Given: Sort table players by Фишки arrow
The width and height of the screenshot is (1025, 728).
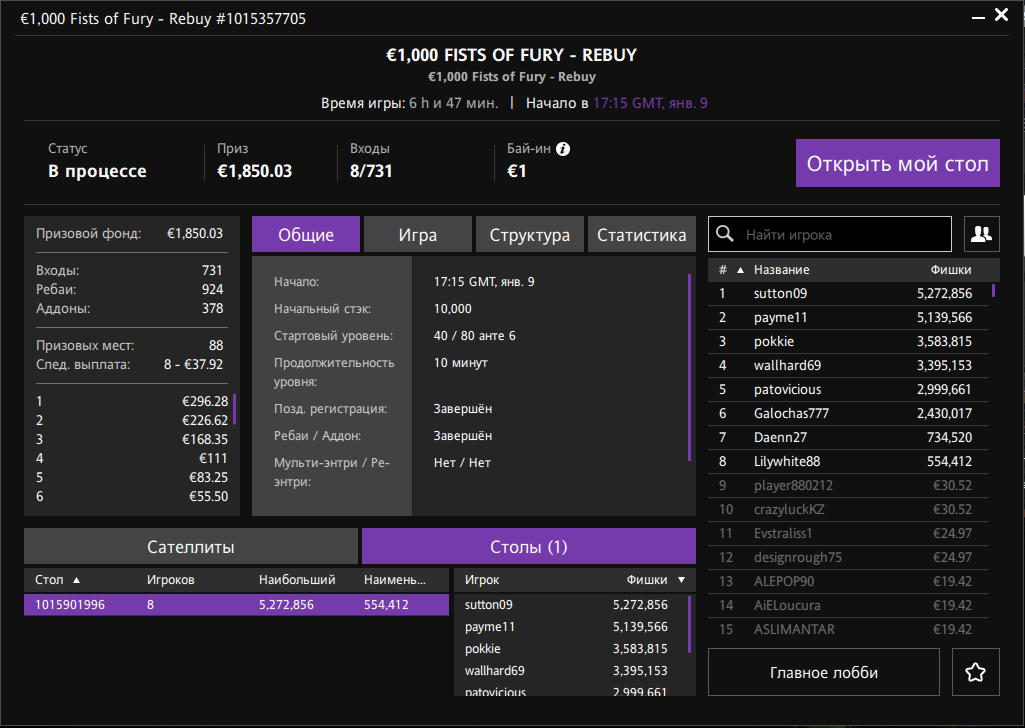Looking at the screenshot, I should [x=681, y=580].
